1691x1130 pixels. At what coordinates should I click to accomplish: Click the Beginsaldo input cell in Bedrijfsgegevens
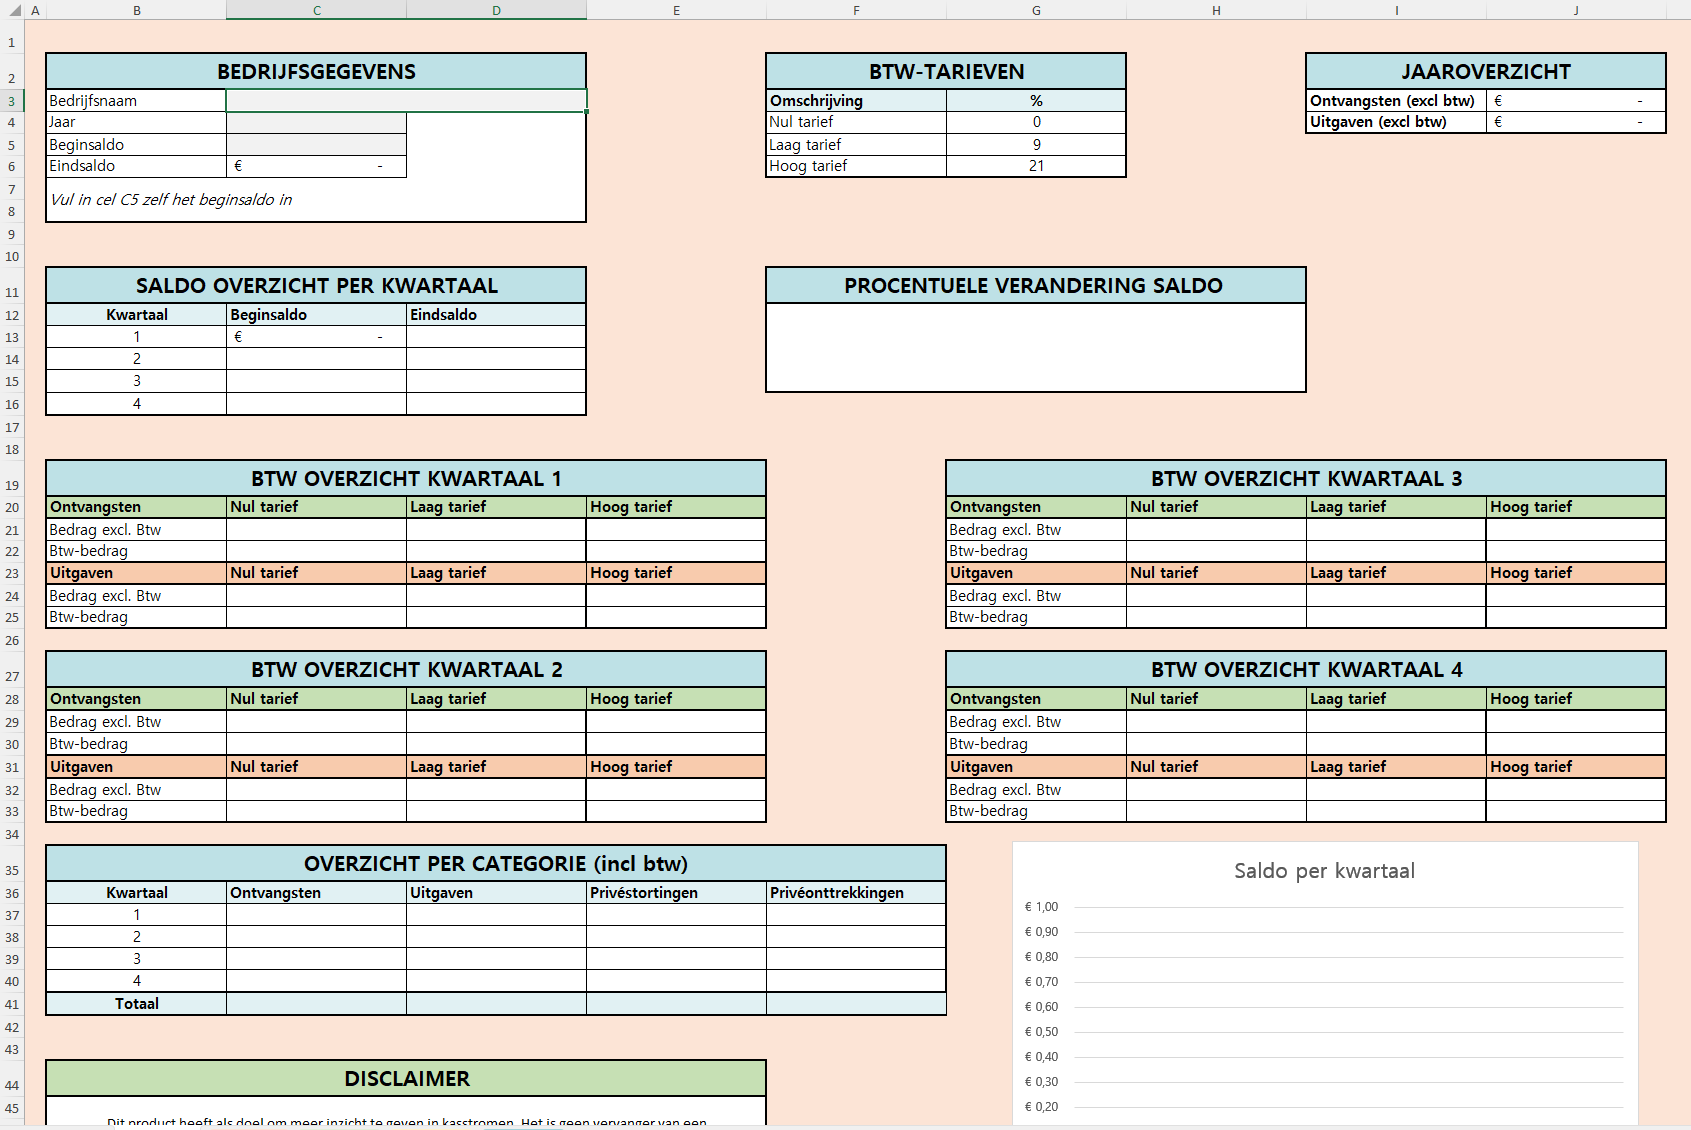[316, 145]
